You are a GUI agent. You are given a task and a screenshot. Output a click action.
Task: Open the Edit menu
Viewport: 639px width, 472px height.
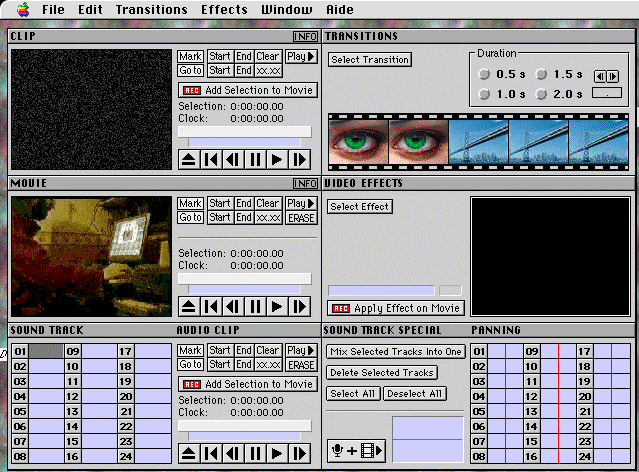[x=90, y=9]
